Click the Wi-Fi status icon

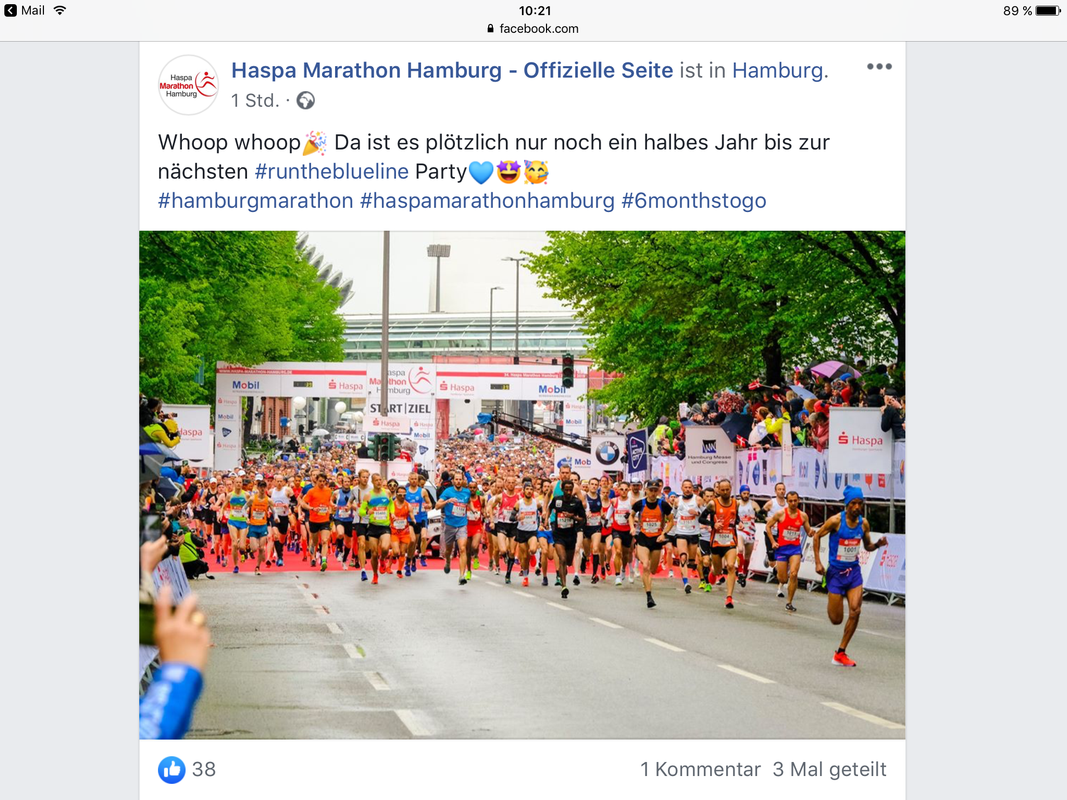[x=60, y=10]
